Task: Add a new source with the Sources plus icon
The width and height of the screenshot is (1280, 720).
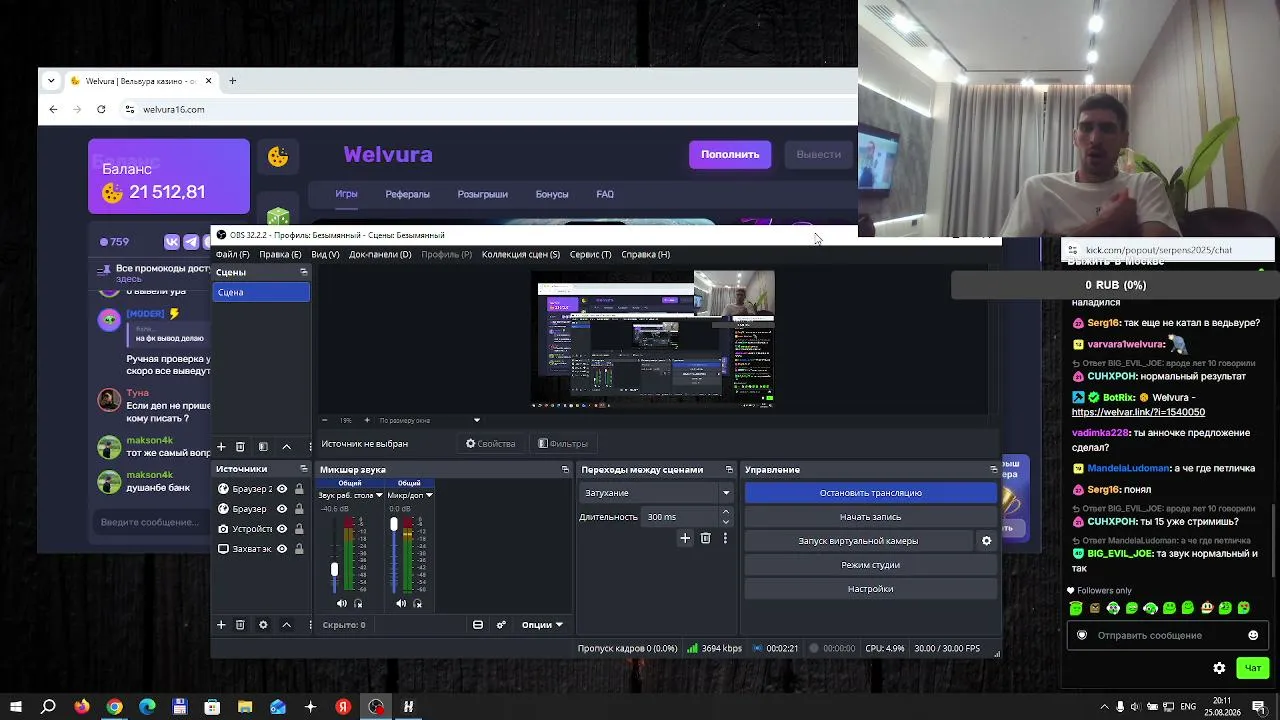Action: pyautogui.click(x=221, y=625)
